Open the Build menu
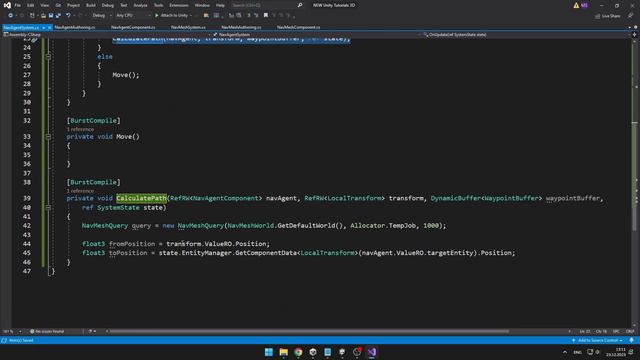640x360 pixels. click(91, 5)
